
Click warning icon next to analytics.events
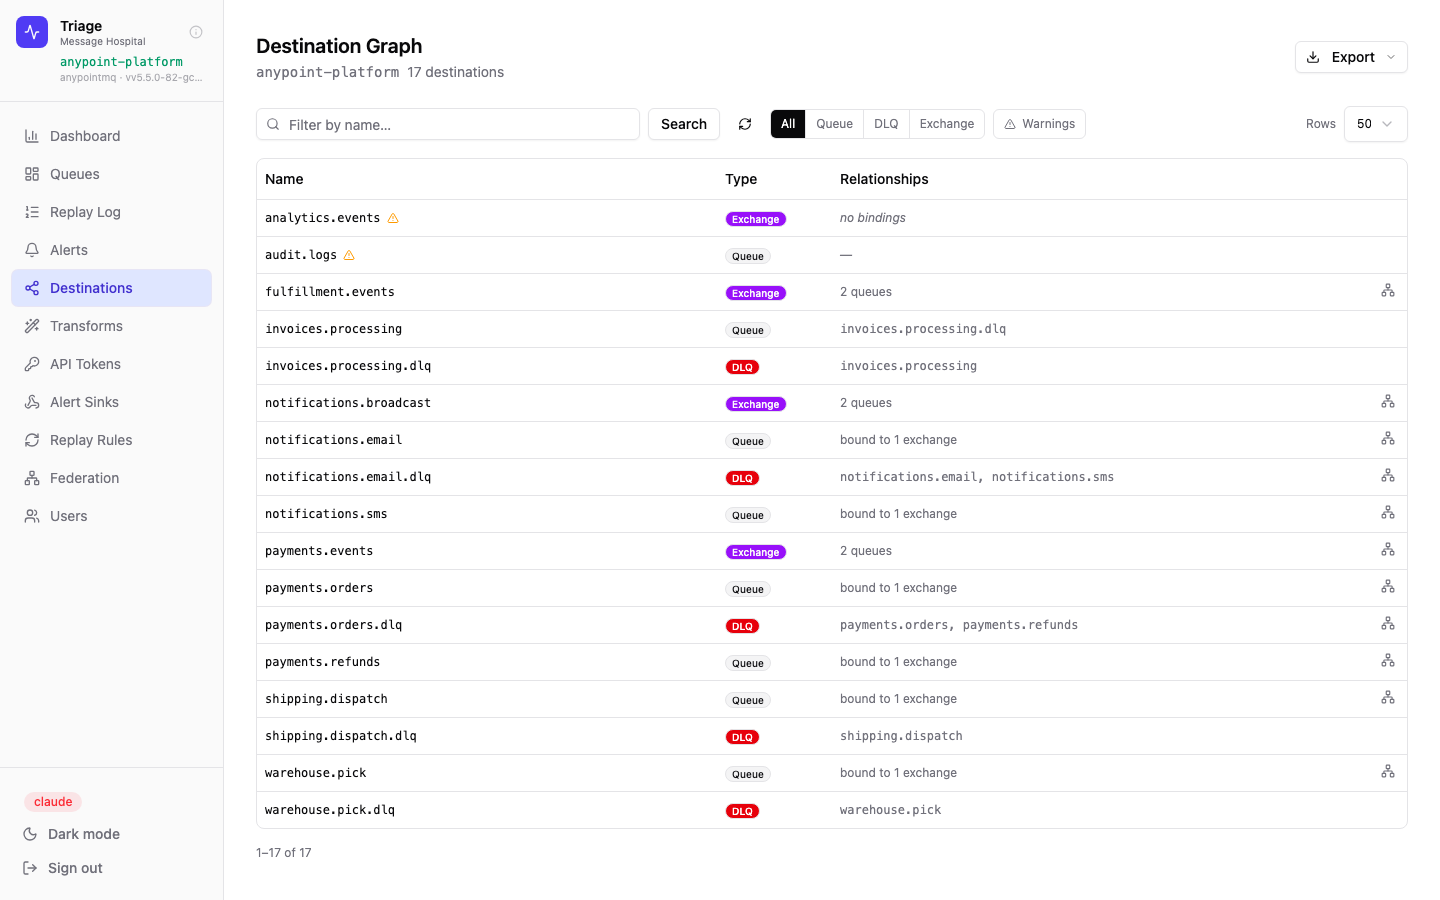pos(393,218)
